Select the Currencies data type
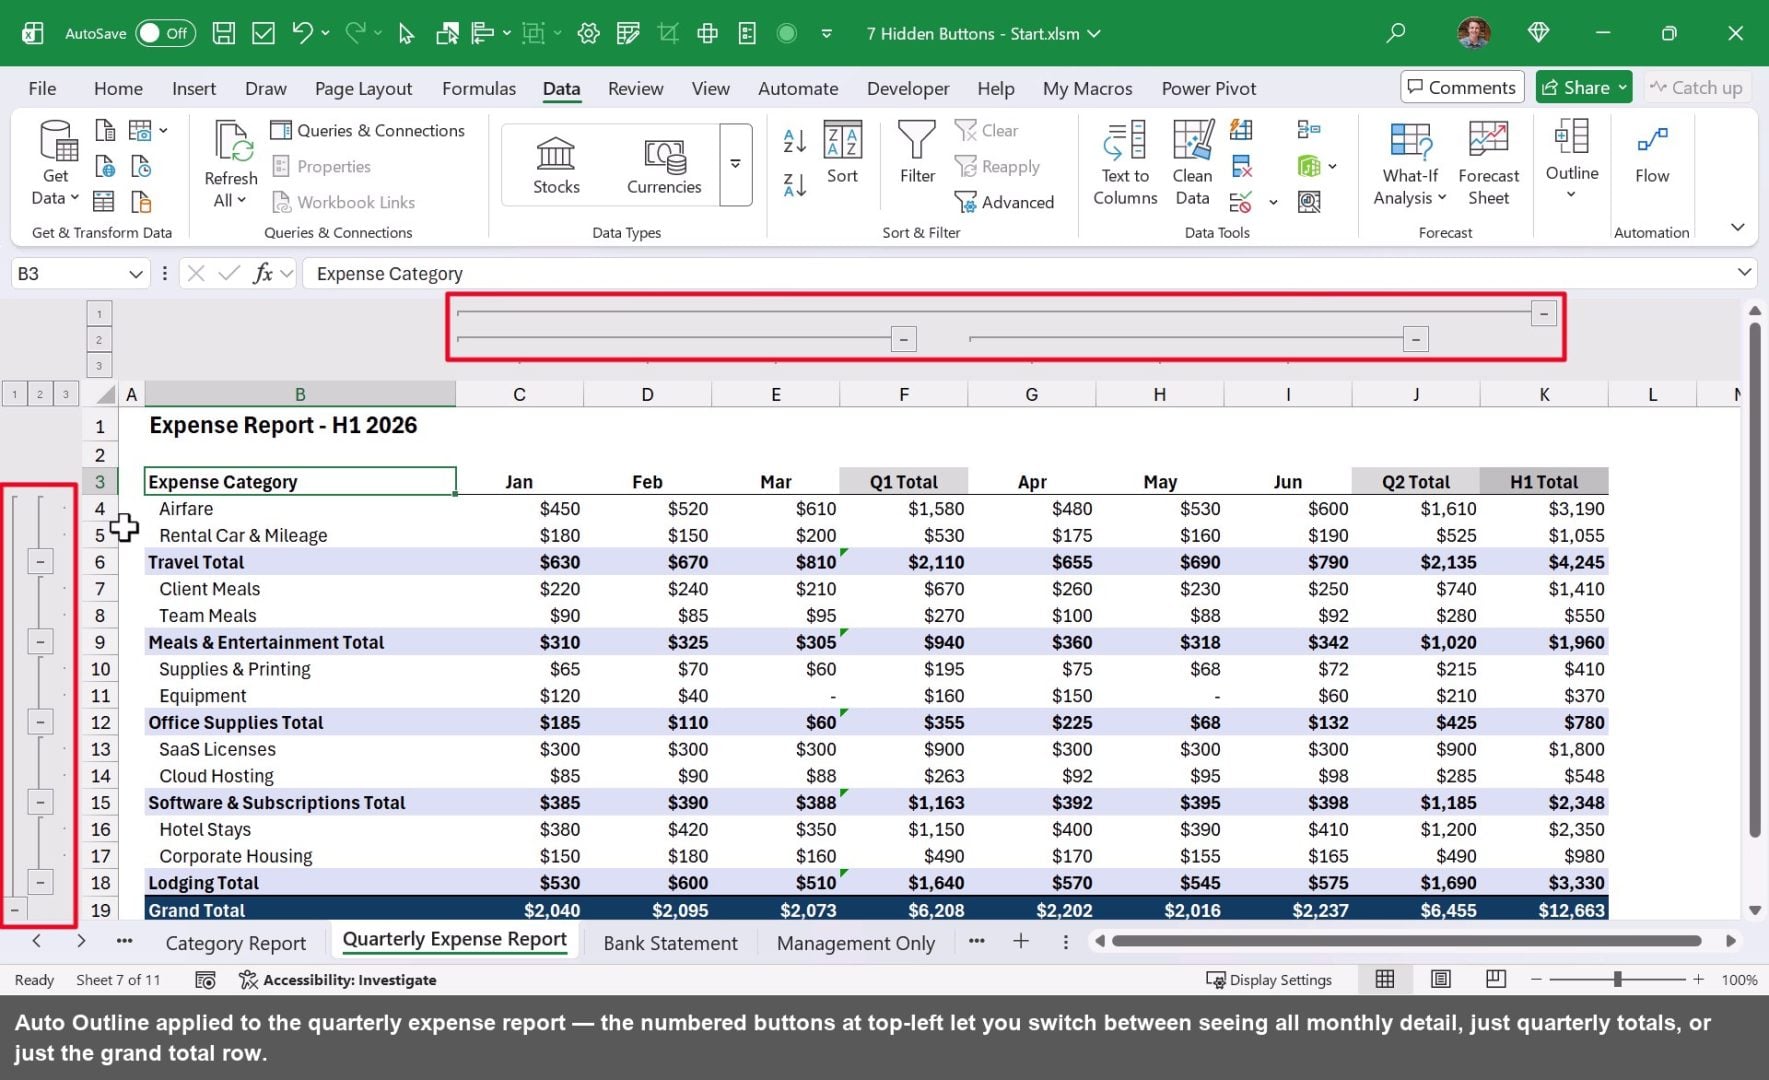The height and width of the screenshot is (1080, 1769). (664, 166)
